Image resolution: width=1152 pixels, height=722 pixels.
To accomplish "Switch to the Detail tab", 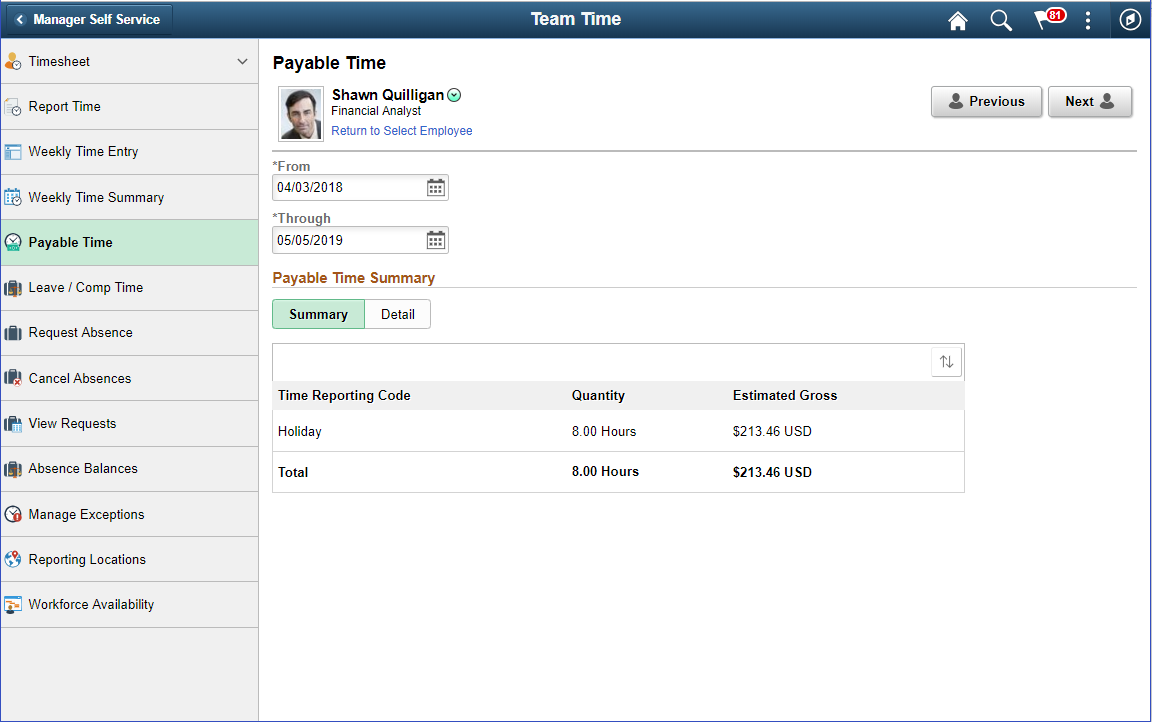I will [x=397, y=314].
